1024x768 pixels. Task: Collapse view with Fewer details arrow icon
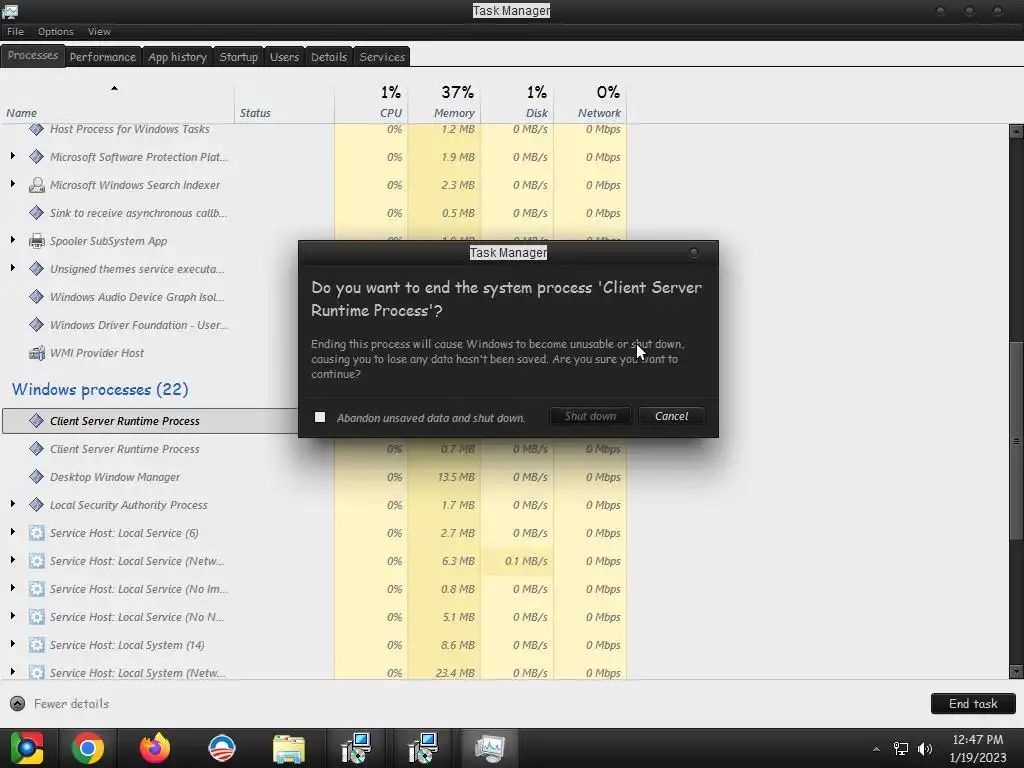18,703
